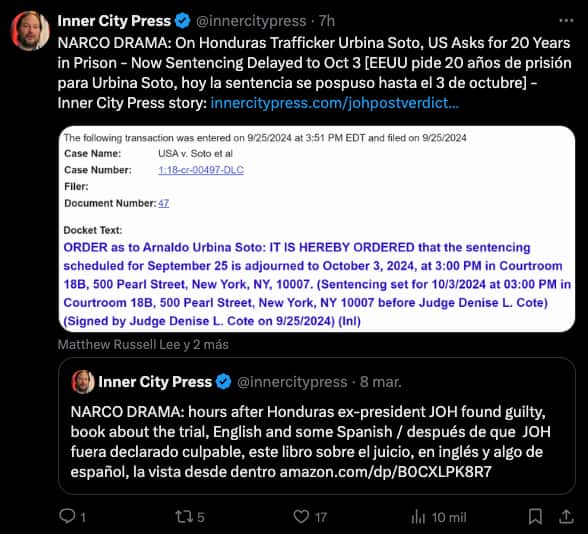The image size is (588, 534).
Task: Like the tweet with heart icon
Action: pyautogui.click(x=301, y=517)
